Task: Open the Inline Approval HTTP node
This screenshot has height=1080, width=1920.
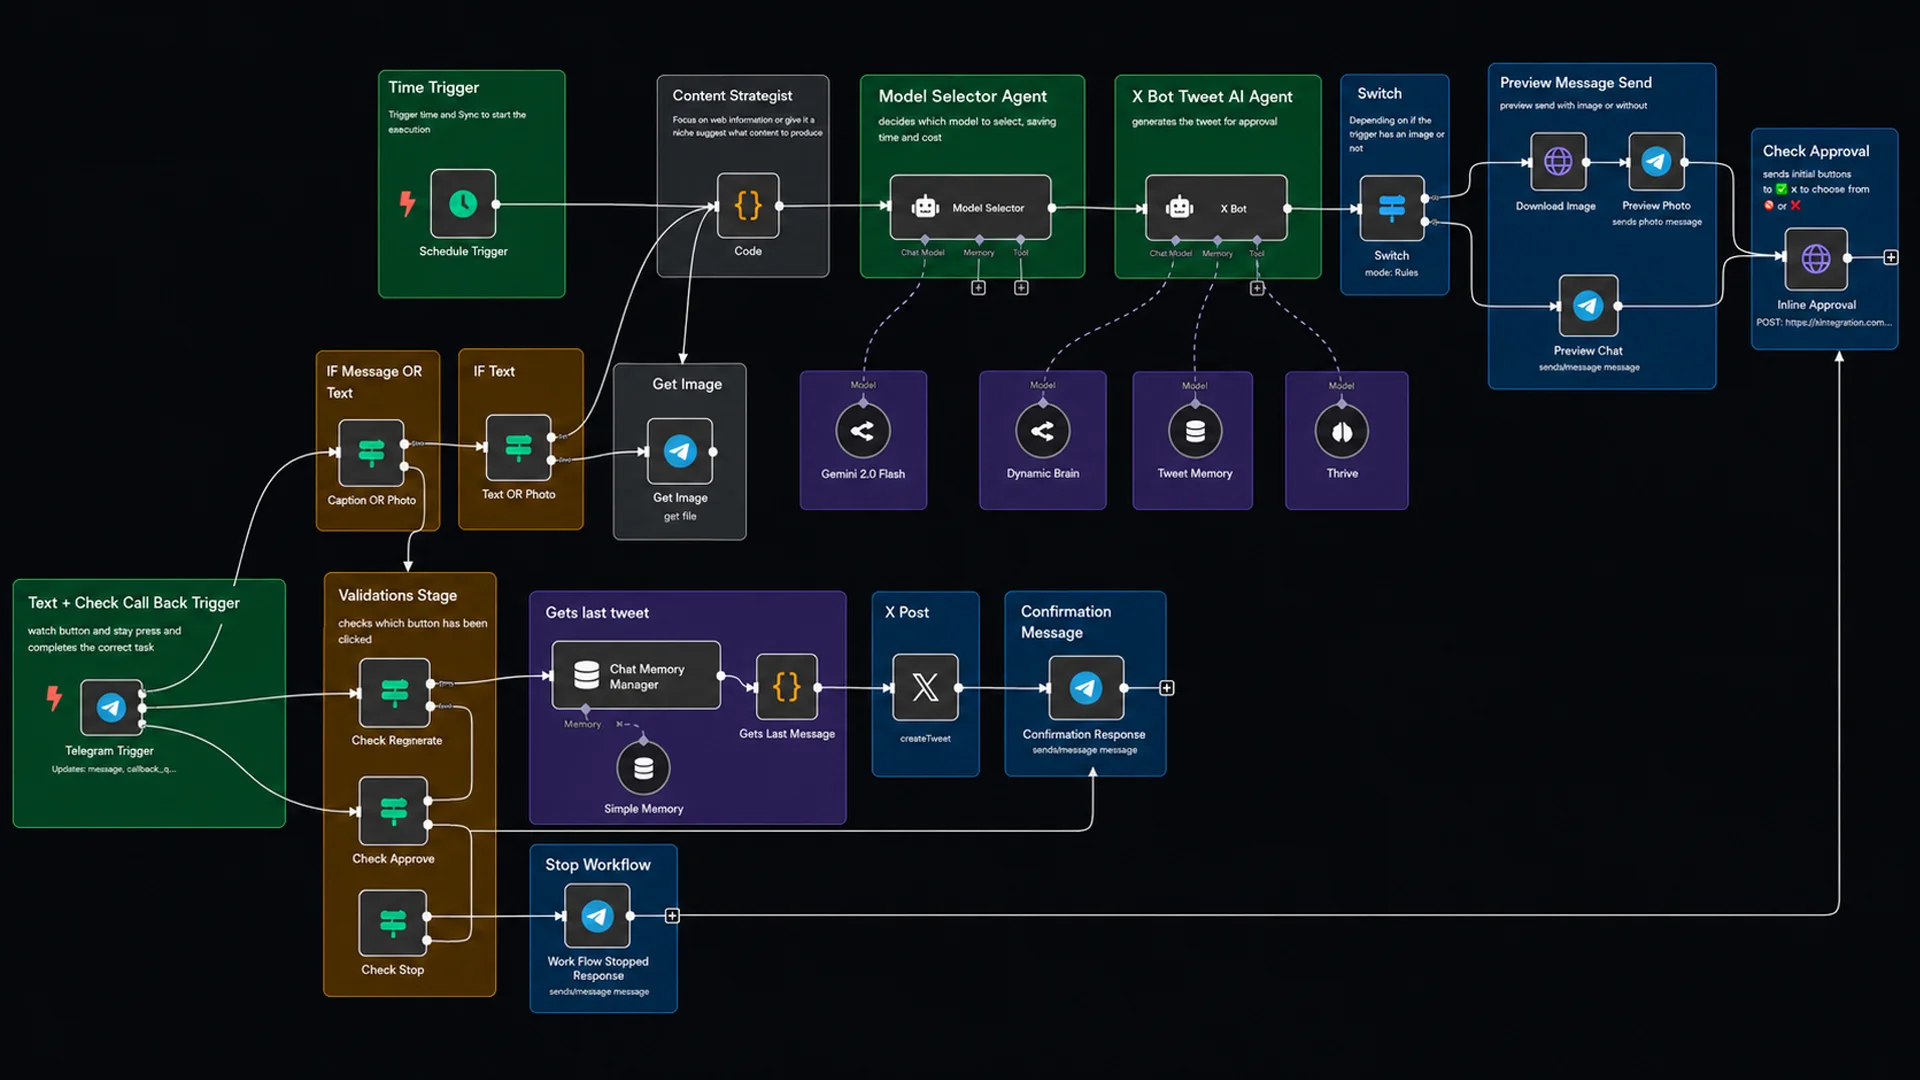Action: (x=1816, y=259)
